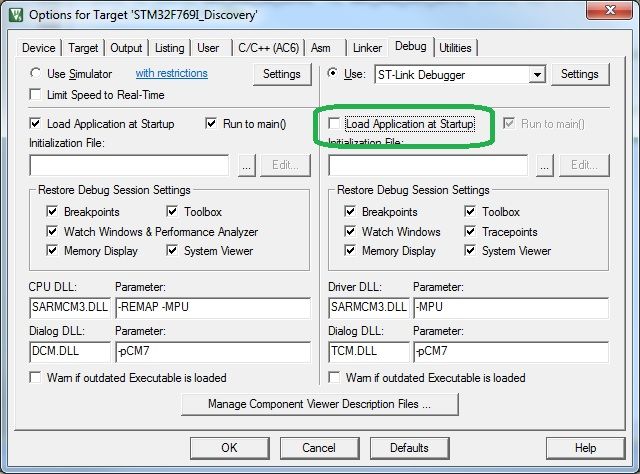640x474 pixels.
Task: Open simulator Settings button
Action: coord(282,74)
